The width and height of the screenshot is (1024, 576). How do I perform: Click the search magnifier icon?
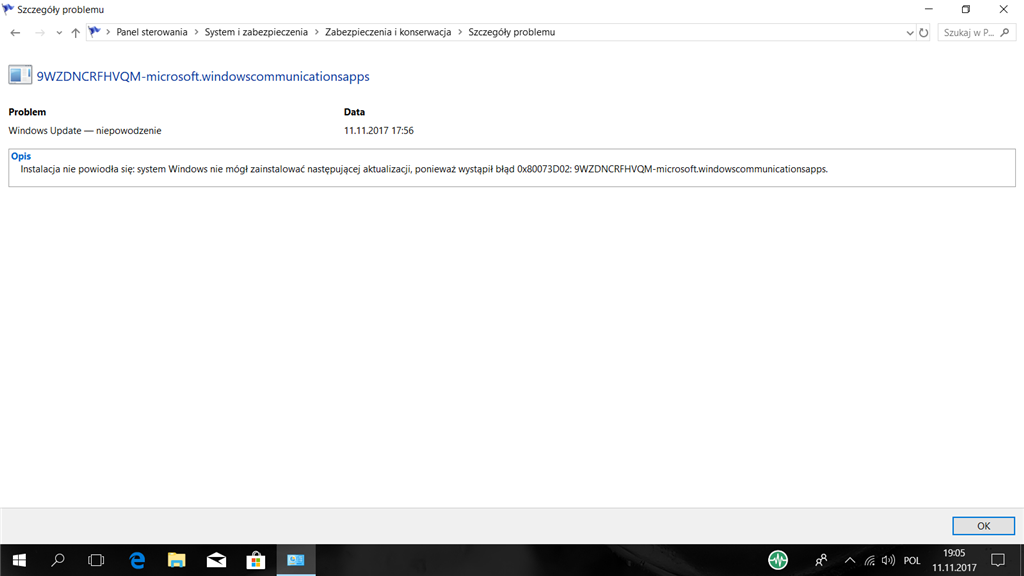click(x=1005, y=33)
